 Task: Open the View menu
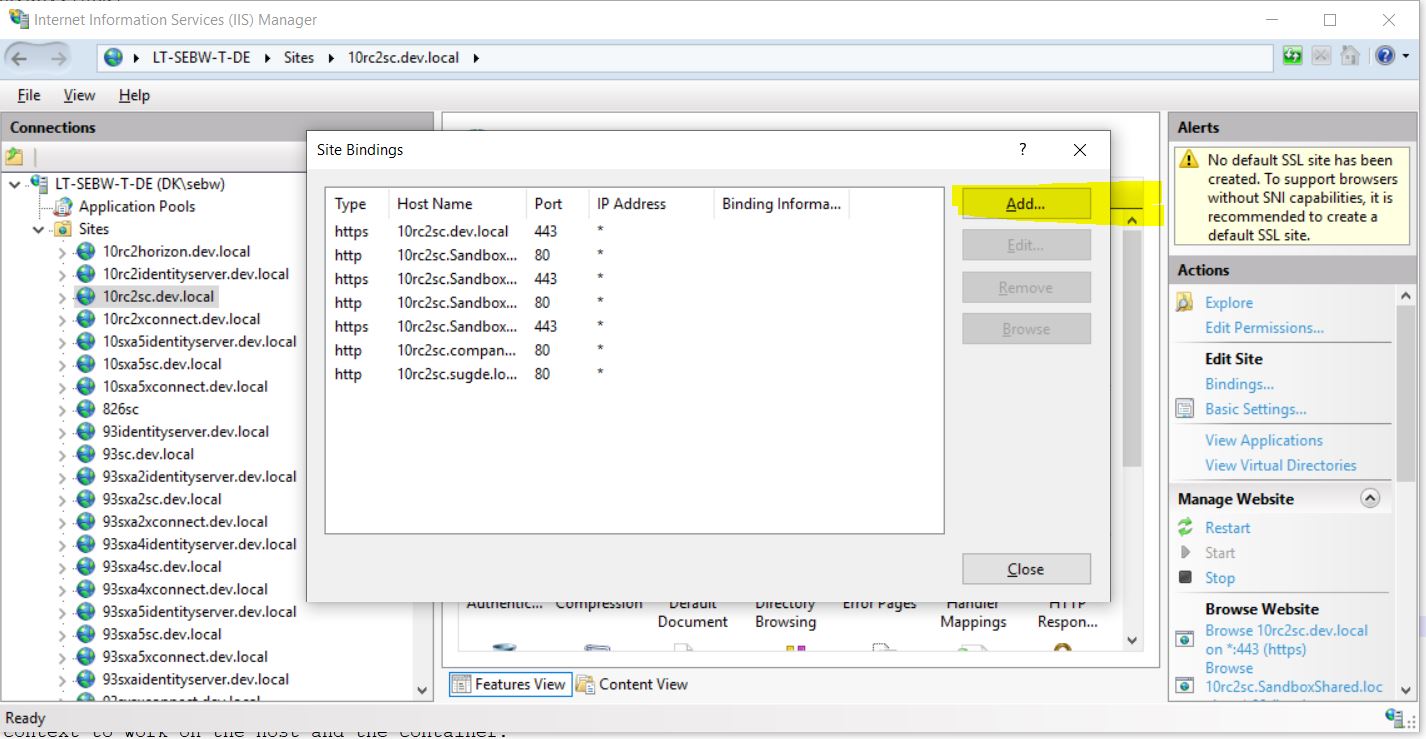tap(79, 95)
